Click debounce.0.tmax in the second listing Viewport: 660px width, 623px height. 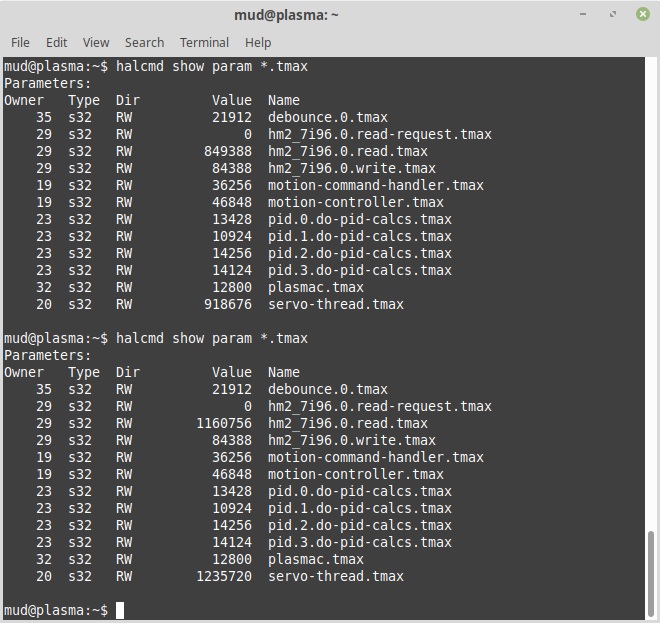pyautogui.click(x=328, y=389)
